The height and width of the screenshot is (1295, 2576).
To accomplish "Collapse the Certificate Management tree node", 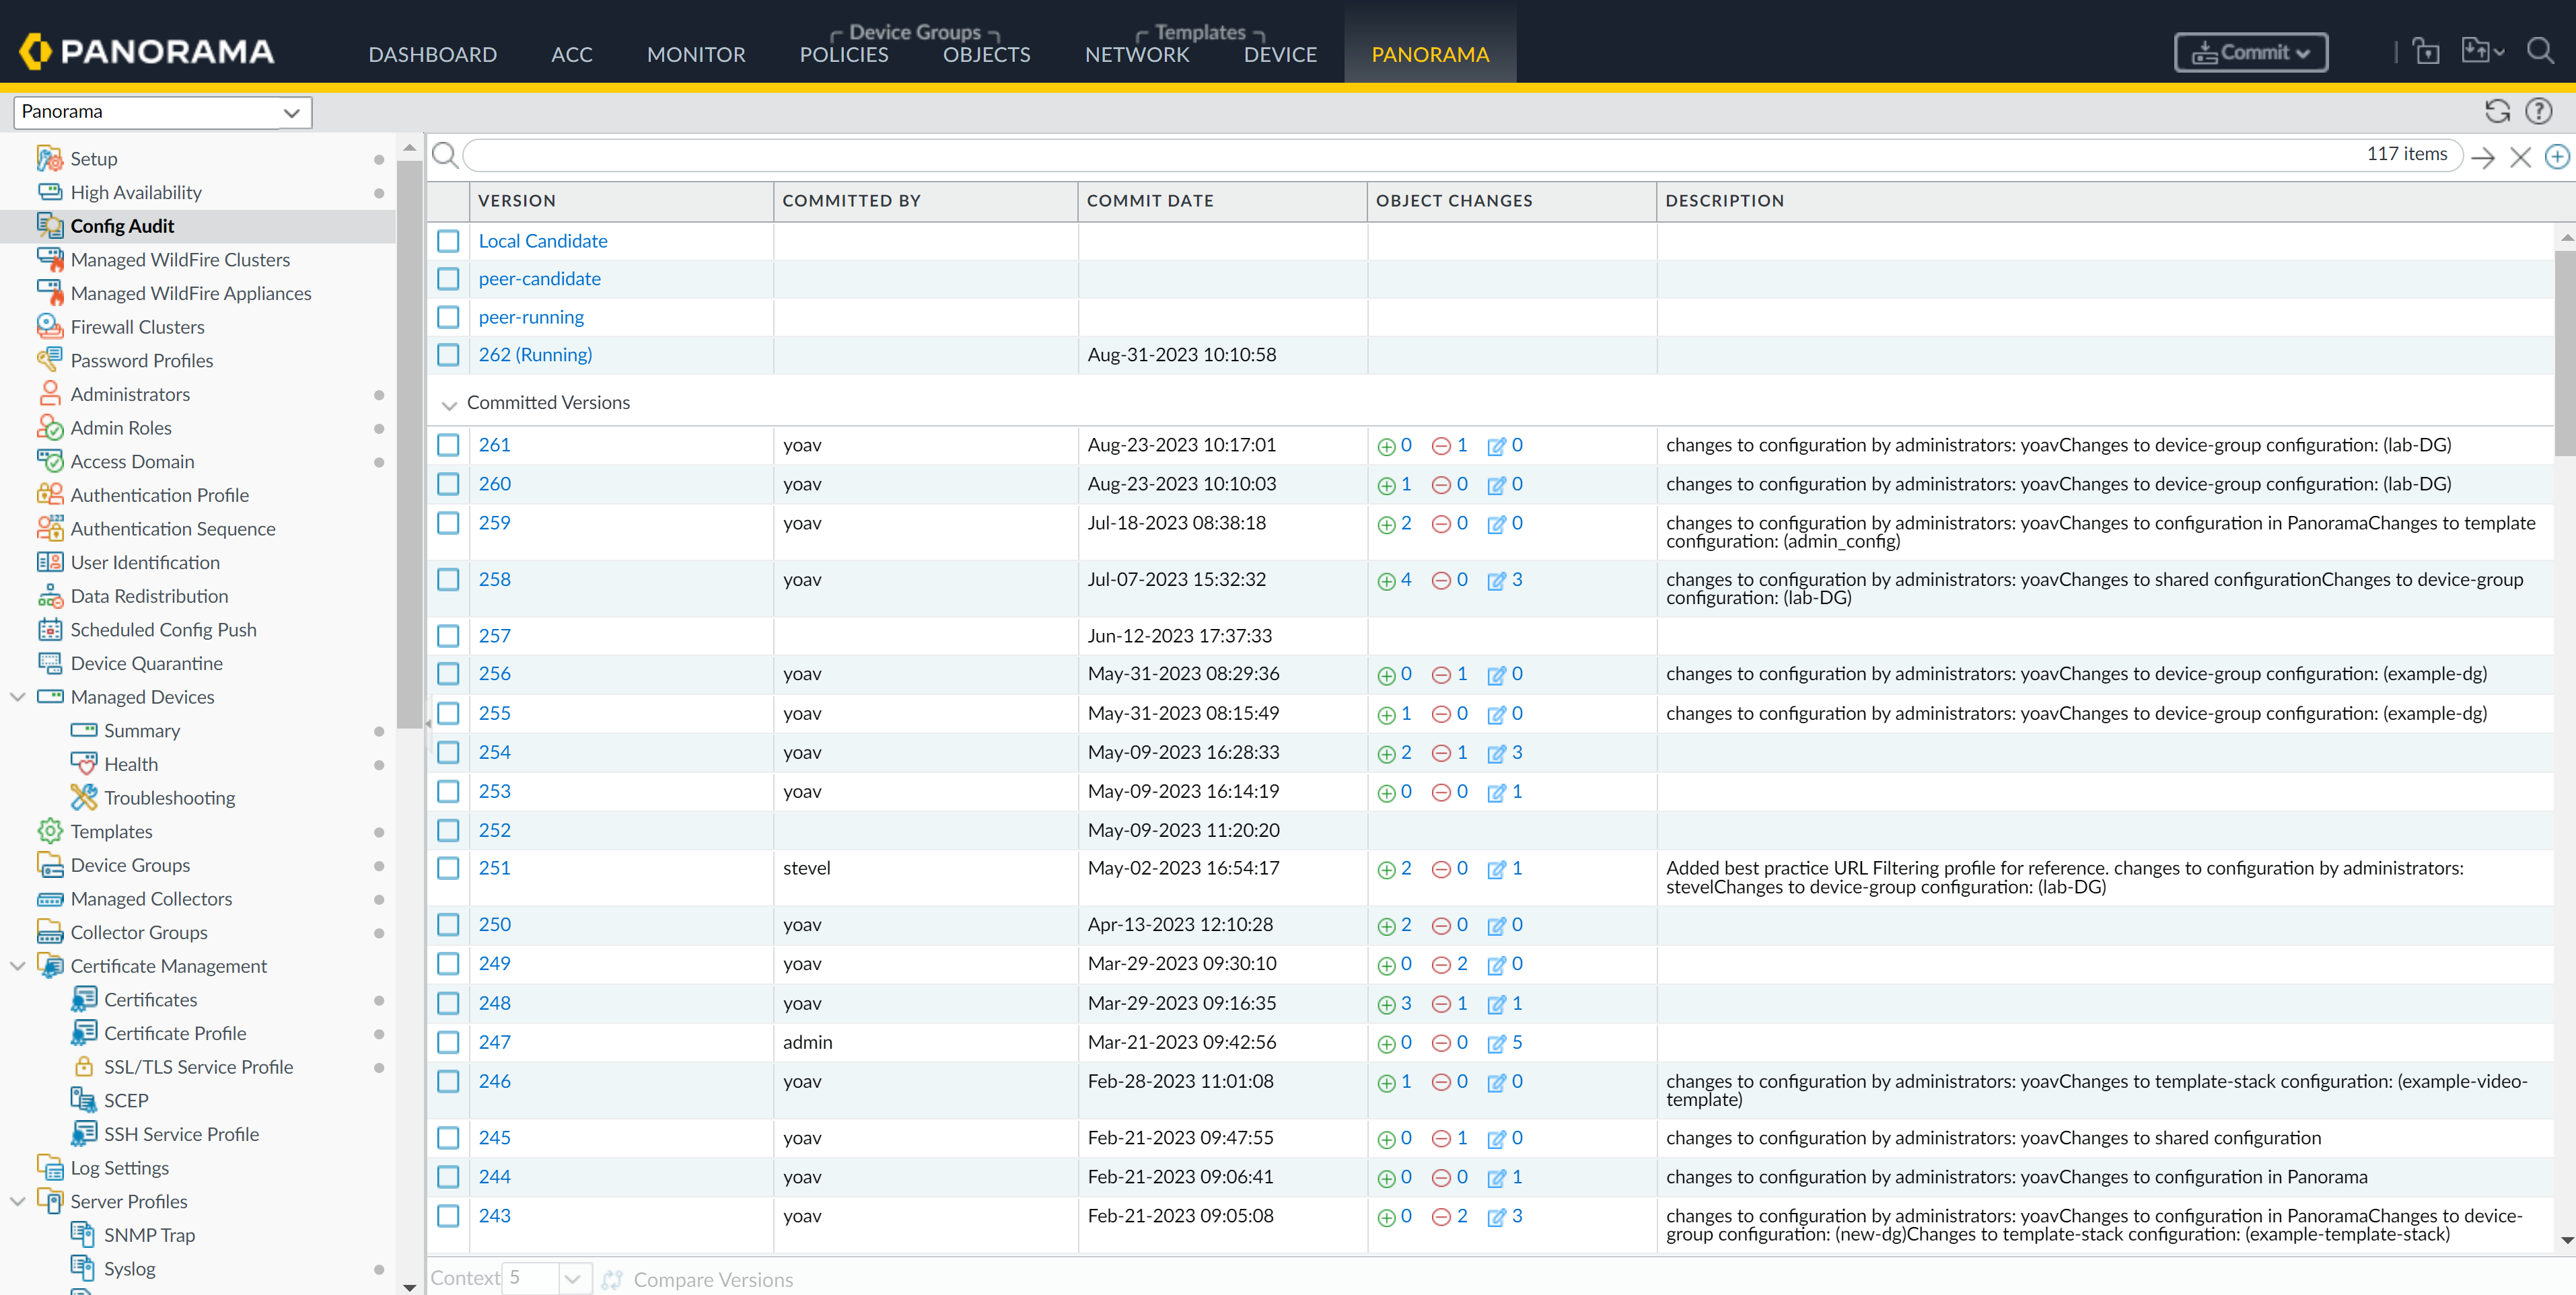I will [17, 966].
